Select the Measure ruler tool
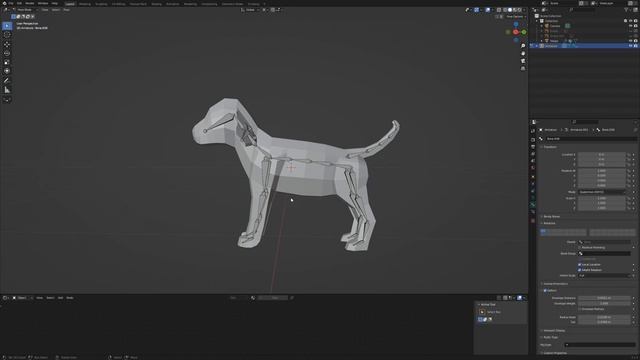Image resolution: width=640 pixels, height=360 pixels. (7, 90)
